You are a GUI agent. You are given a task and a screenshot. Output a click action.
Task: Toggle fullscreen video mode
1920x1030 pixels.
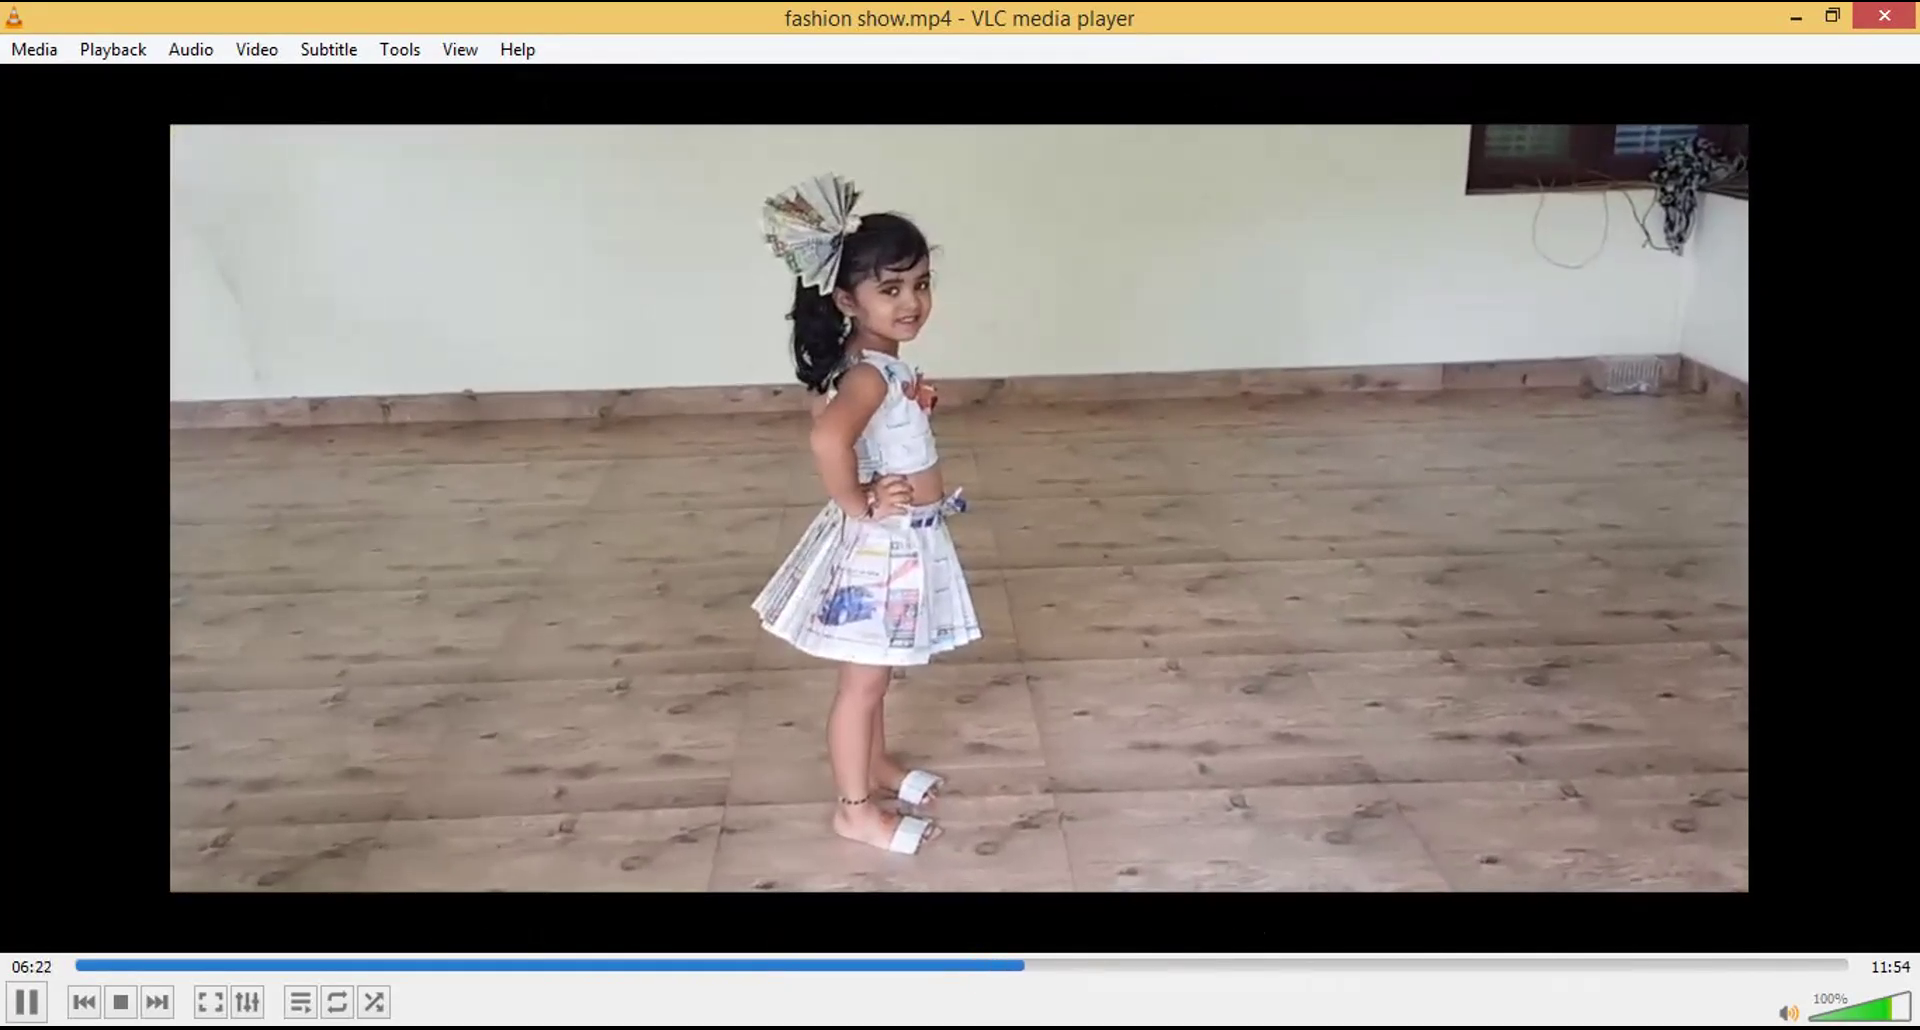[x=210, y=1002]
